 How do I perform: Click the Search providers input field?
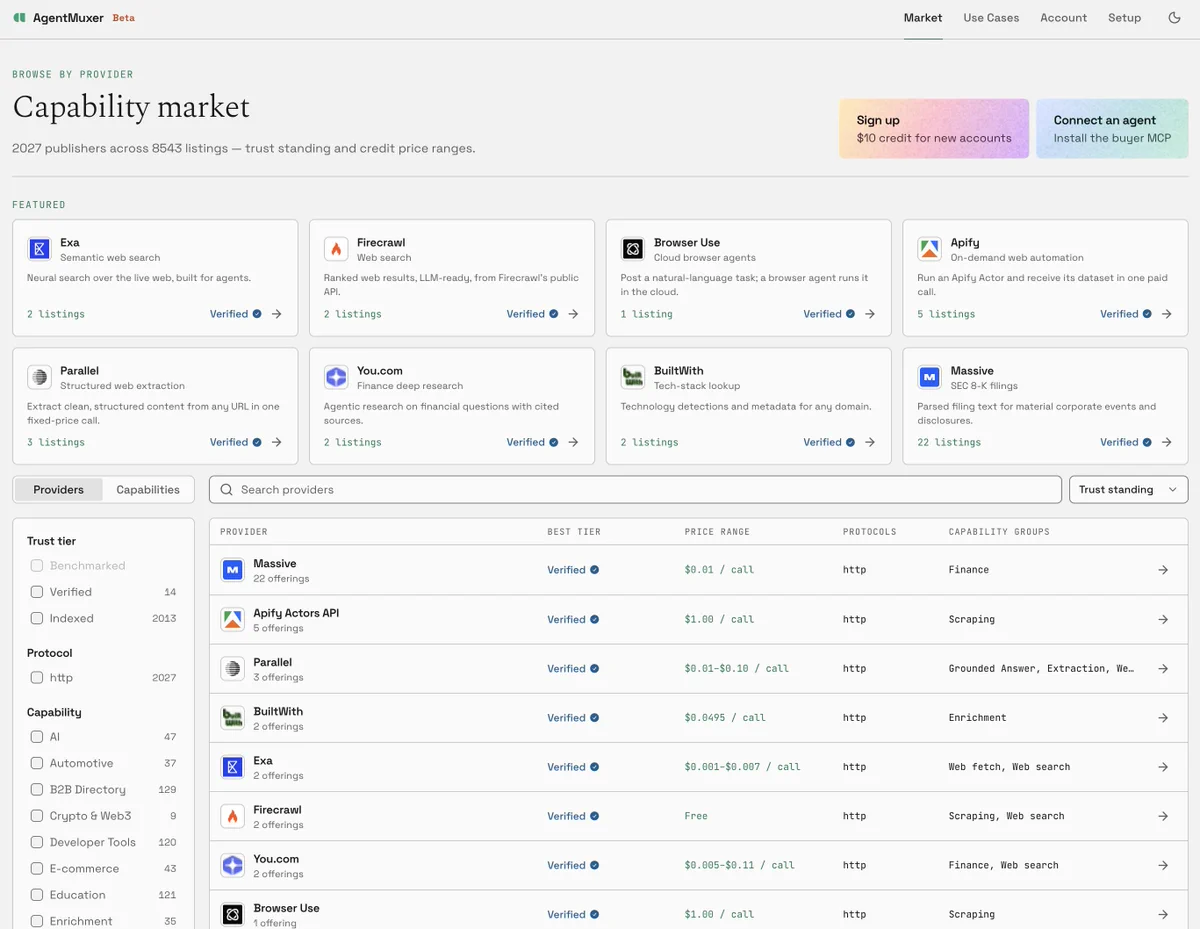point(635,490)
